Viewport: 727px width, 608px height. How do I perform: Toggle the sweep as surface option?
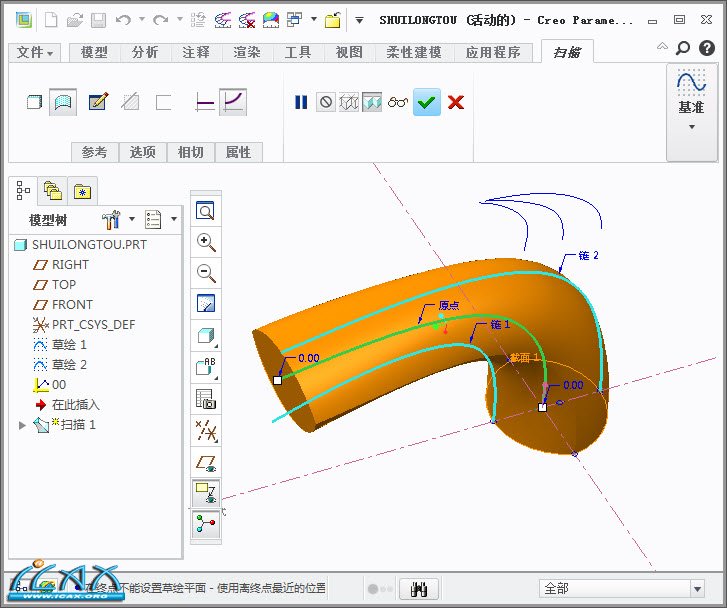pos(64,102)
